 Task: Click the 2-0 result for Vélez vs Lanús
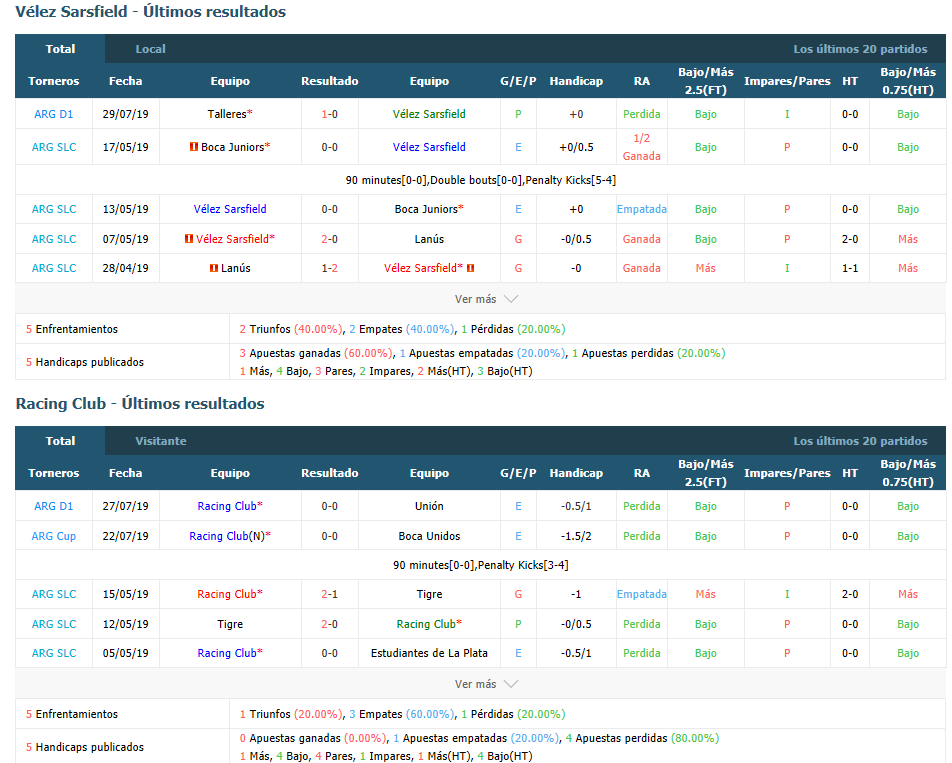coord(330,239)
